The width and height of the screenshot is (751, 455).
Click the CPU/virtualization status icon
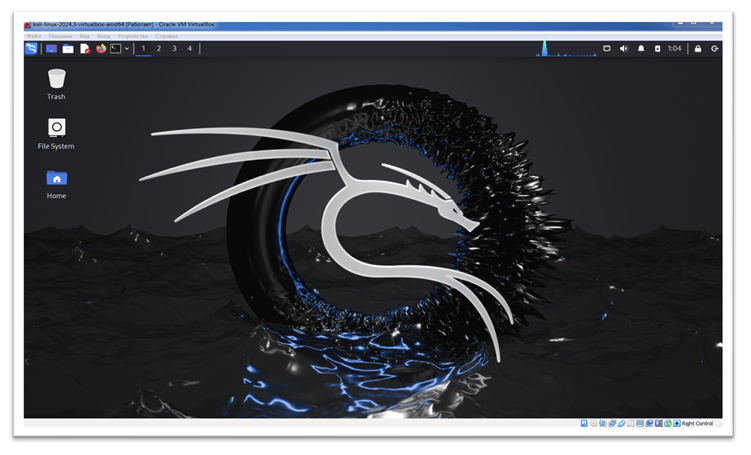click(x=658, y=423)
